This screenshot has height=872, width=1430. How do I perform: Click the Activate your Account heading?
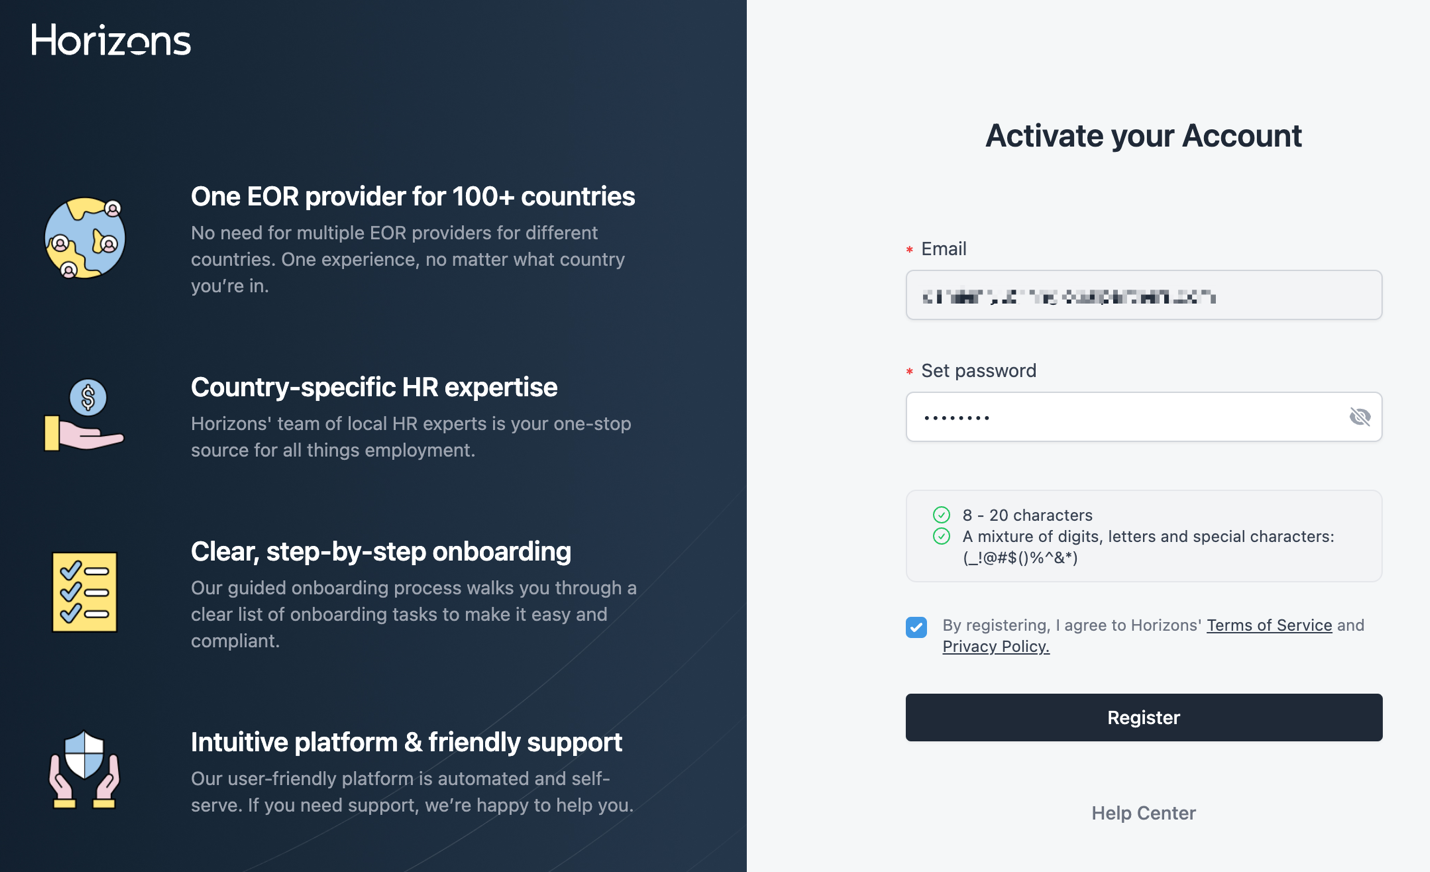1143,136
